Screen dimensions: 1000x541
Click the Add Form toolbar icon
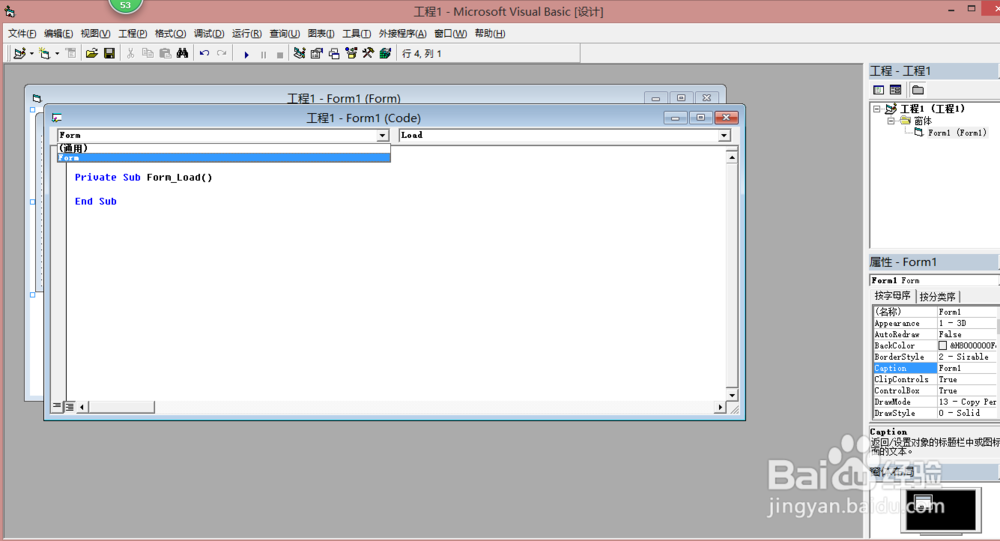pos(44,54)
